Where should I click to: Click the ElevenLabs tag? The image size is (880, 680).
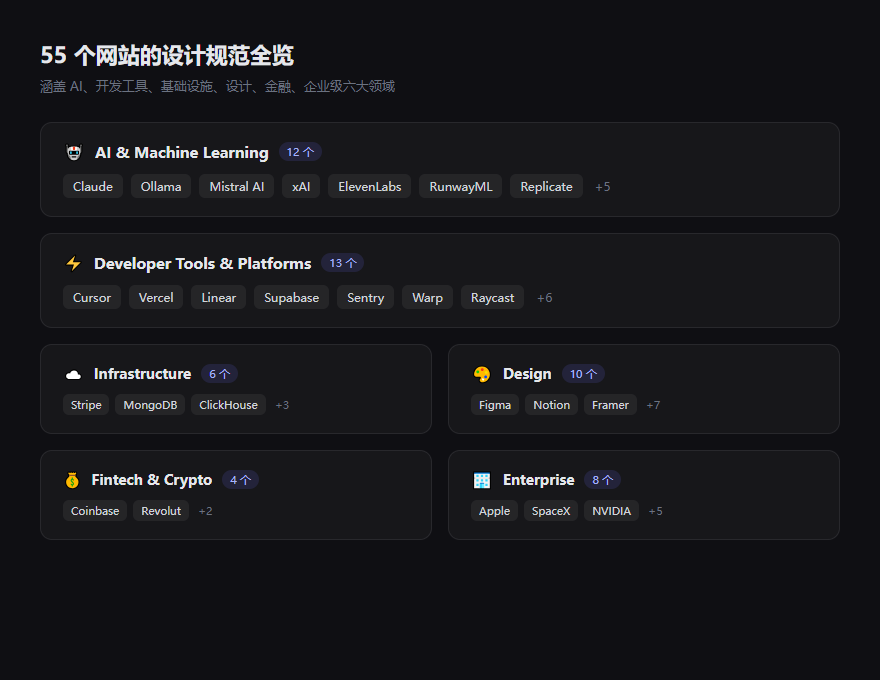pyautogui.click(x=369, y=187)
